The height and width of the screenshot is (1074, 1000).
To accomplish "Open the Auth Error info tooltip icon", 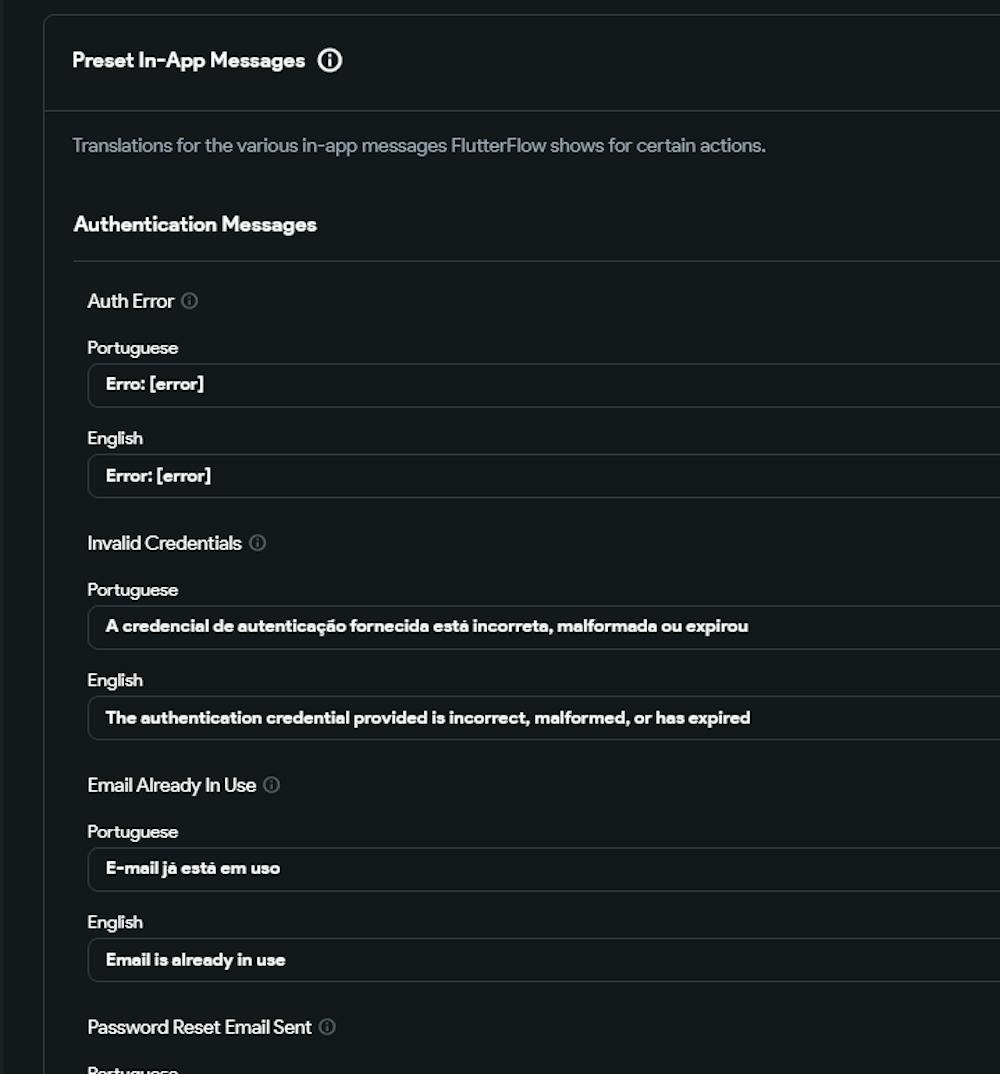I will pos(190,301).
